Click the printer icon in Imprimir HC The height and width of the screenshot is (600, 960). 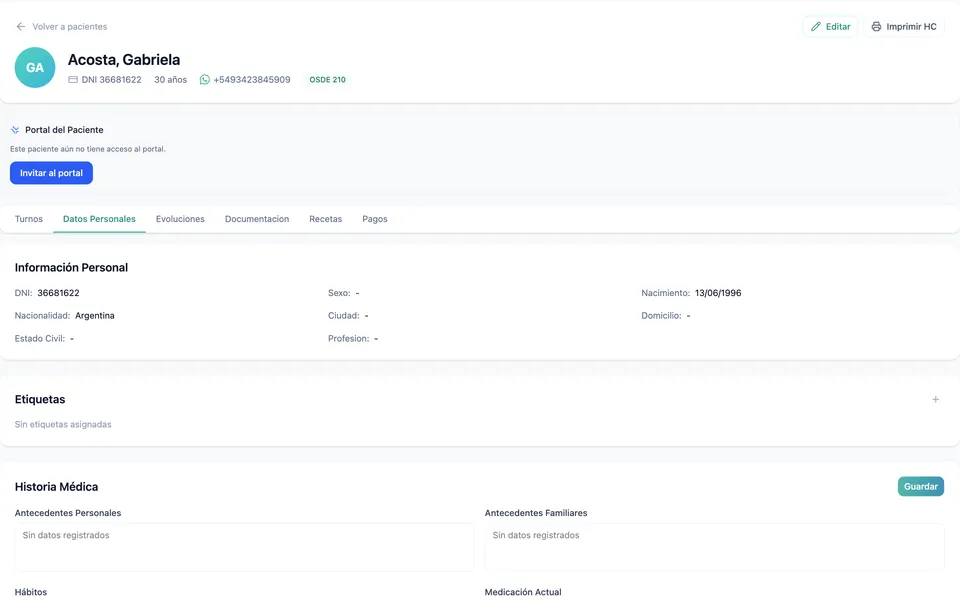tap(876, 26)
